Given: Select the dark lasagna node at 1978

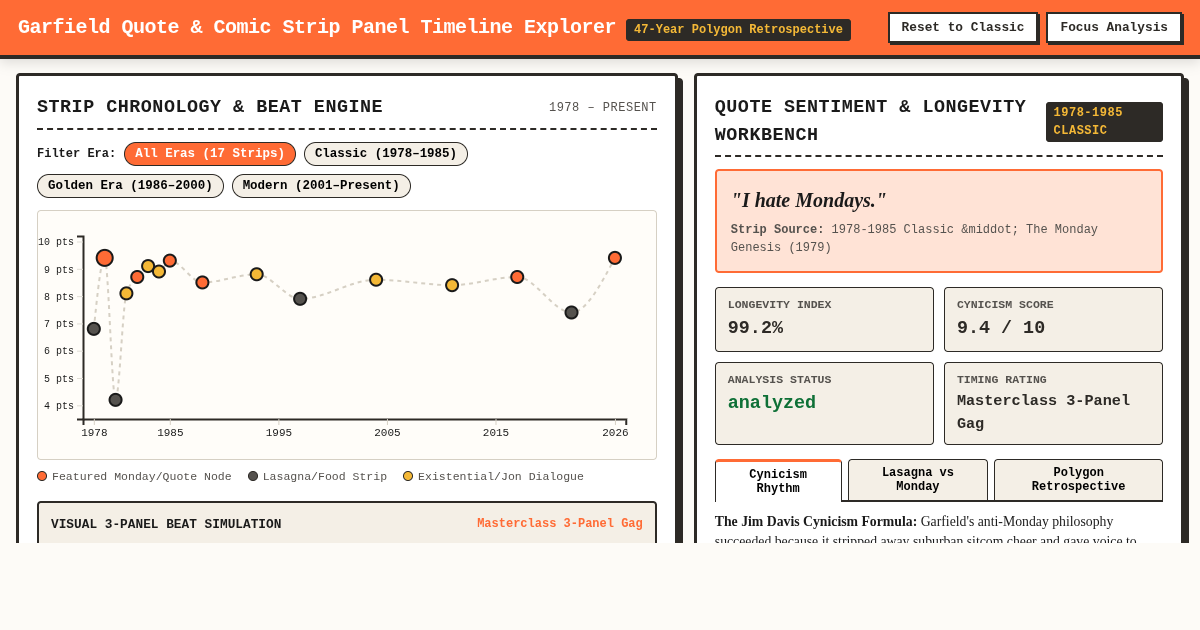Looking at the screenshot, I should click(x=94, y=329).
